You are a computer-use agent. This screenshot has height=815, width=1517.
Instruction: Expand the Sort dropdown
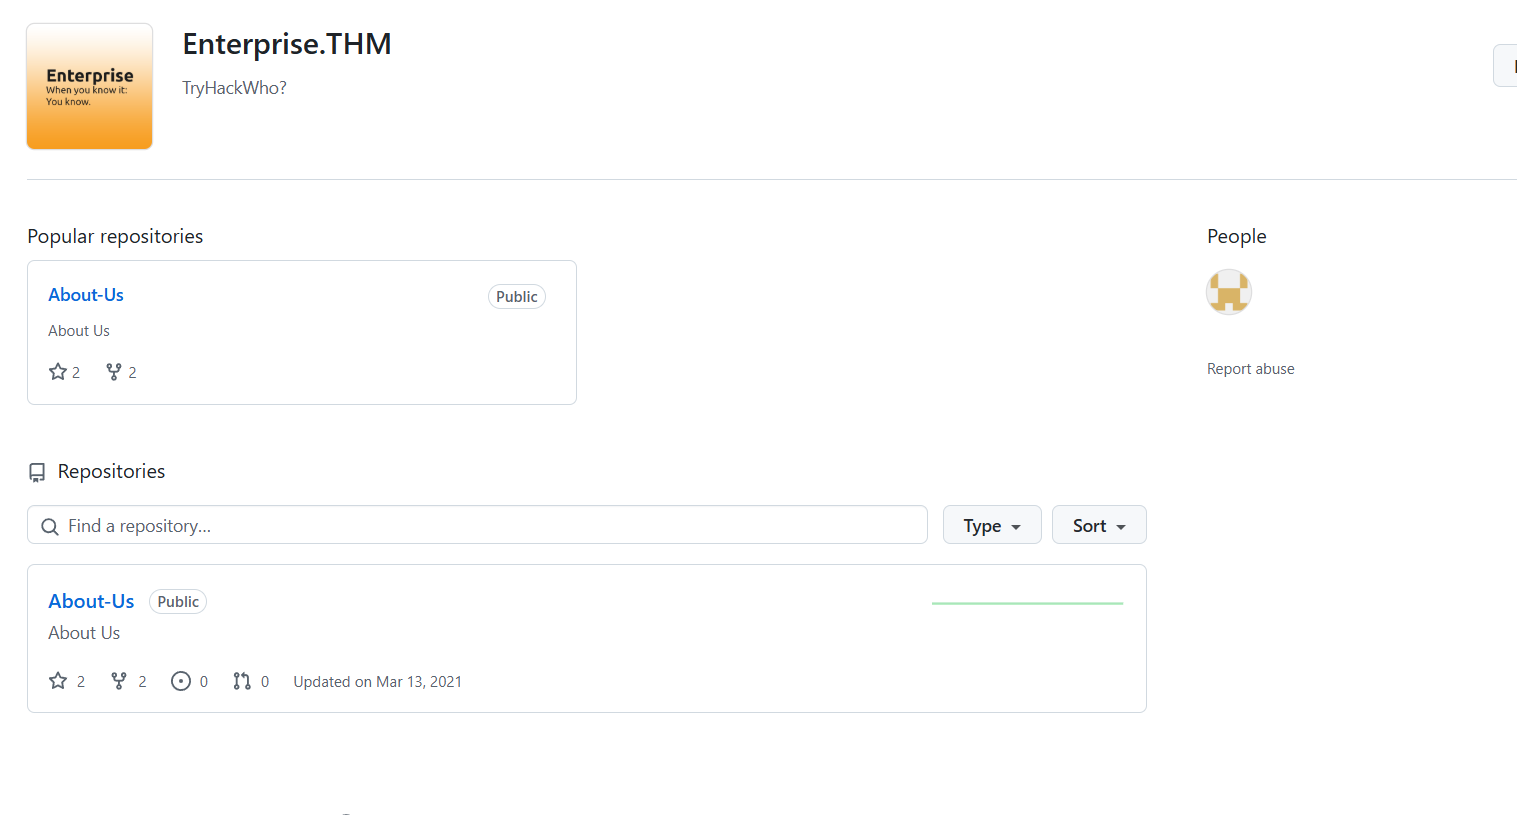pyautogui.click(x=1098, y=525)
